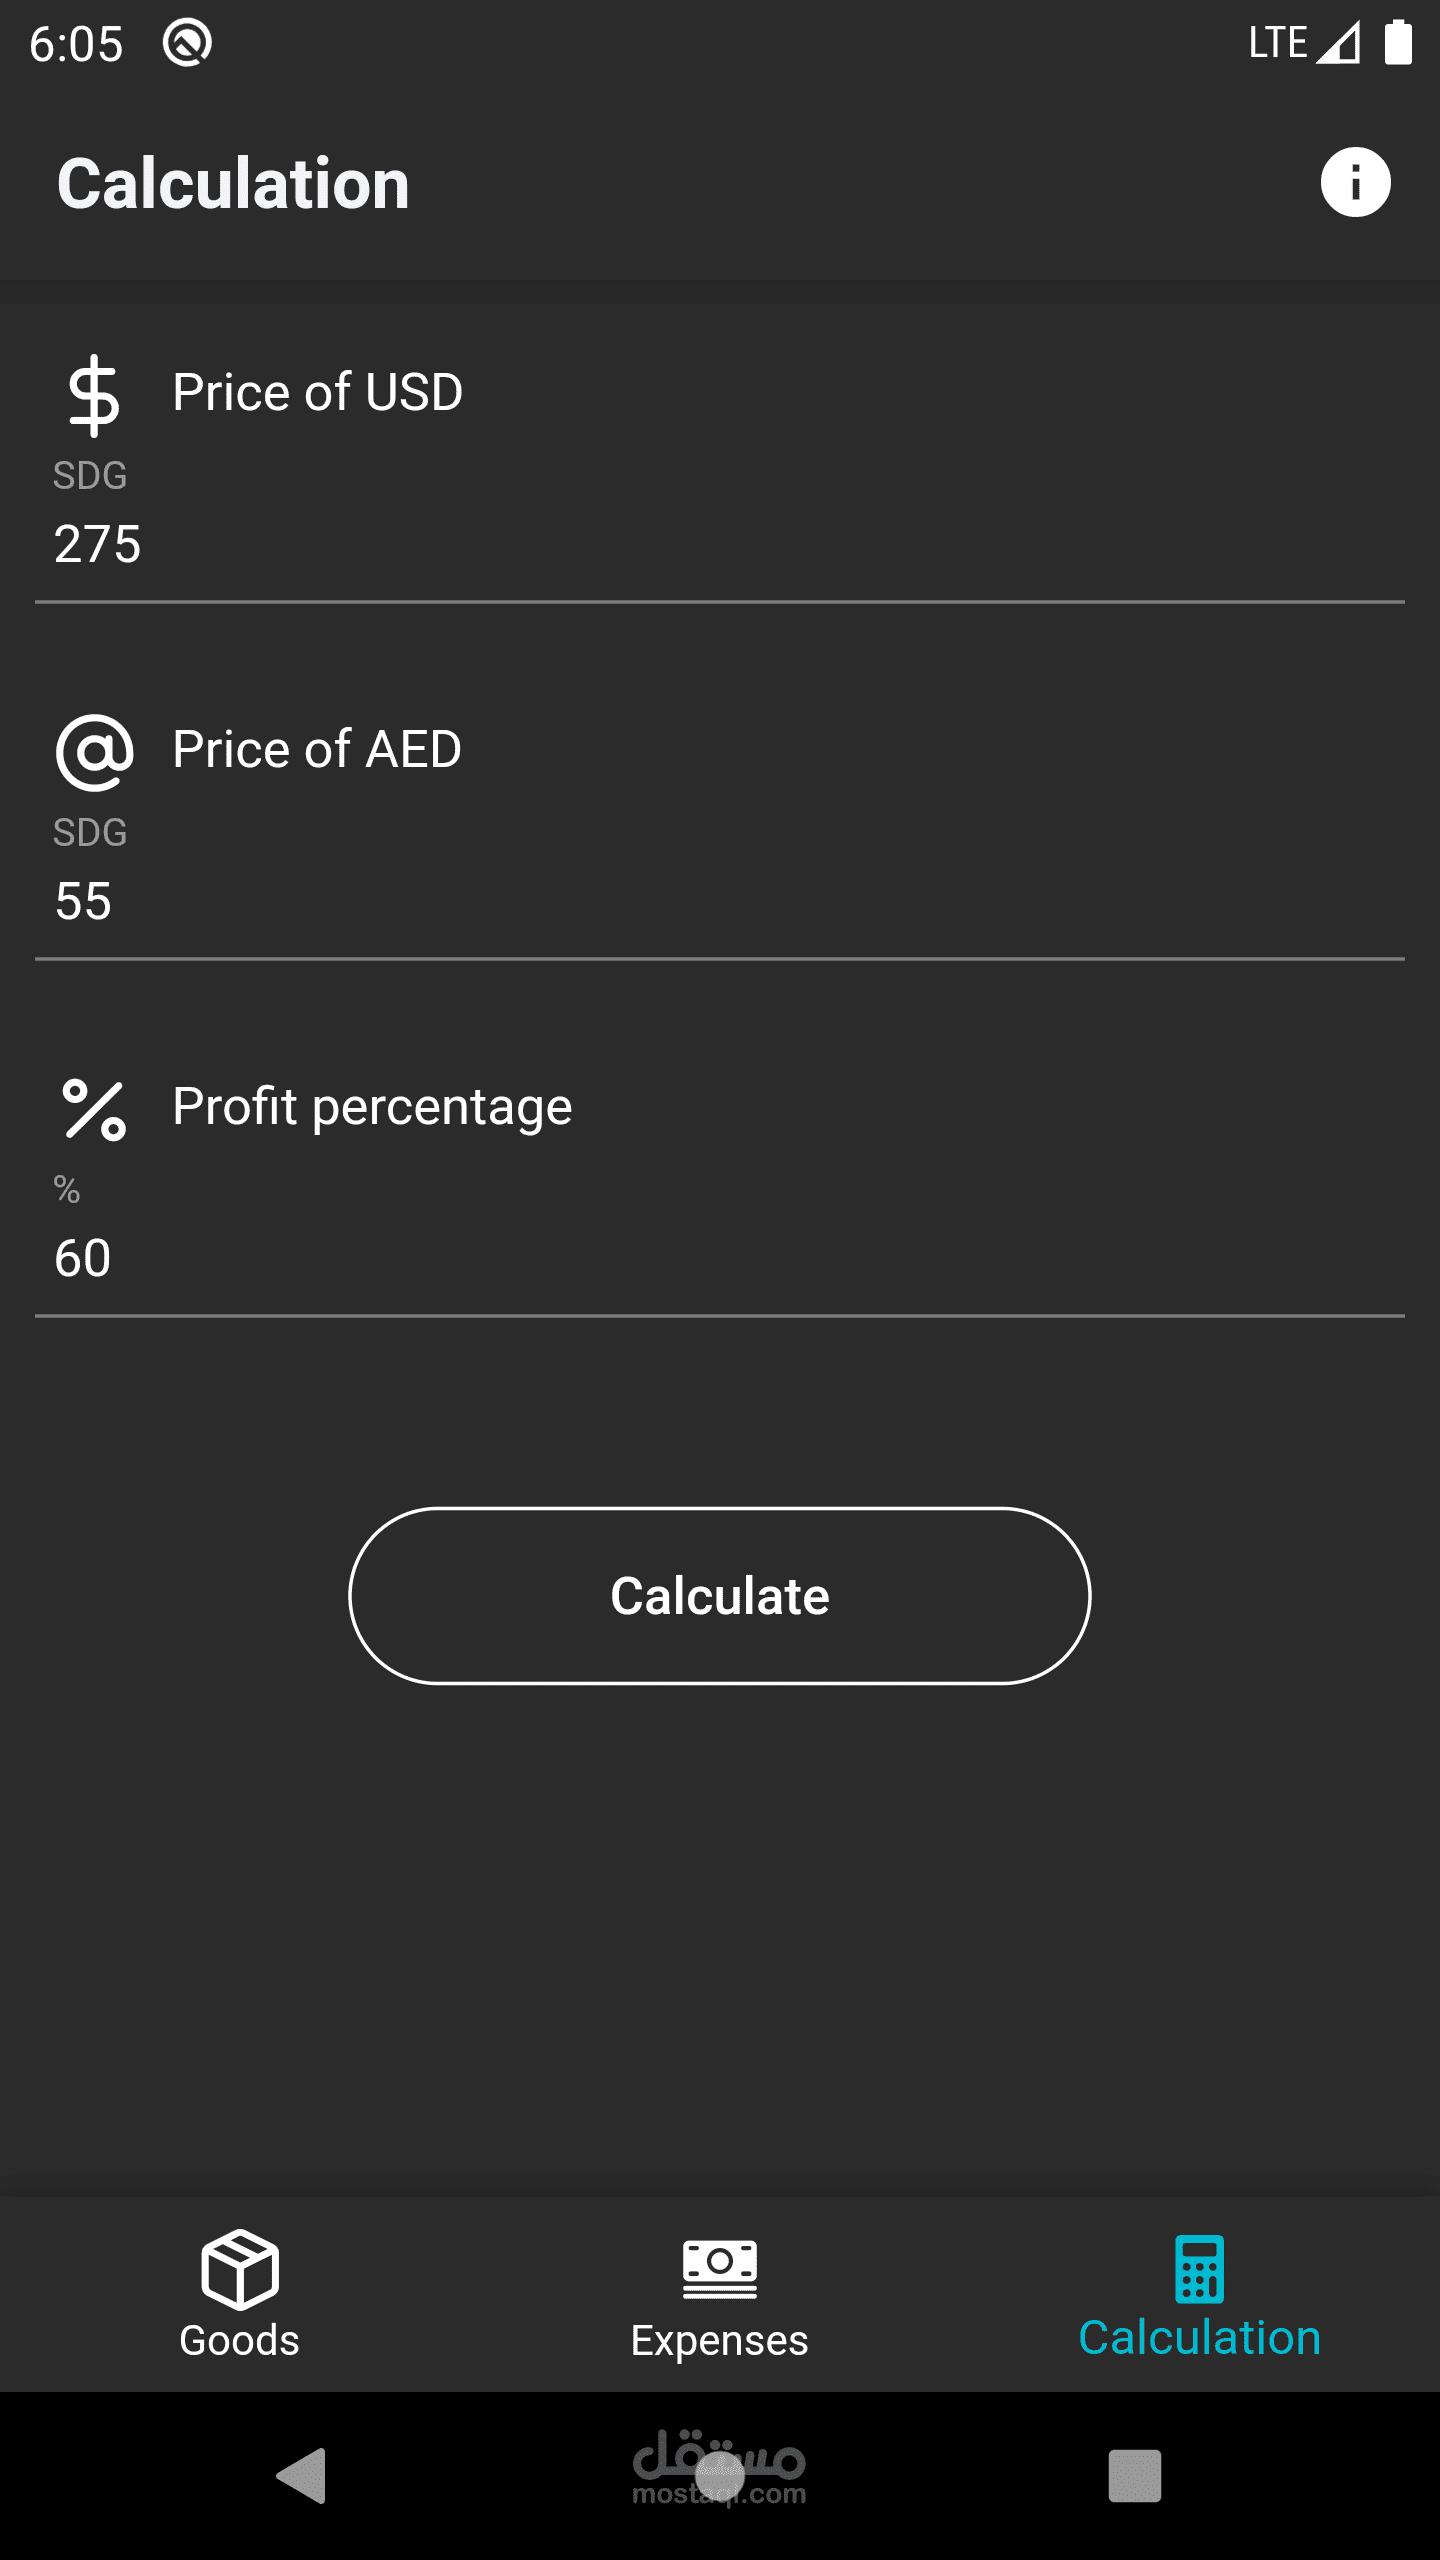The image size is (1440, 2560).
Task: Click the at-sign AED icon
Action: click(94, 752)
